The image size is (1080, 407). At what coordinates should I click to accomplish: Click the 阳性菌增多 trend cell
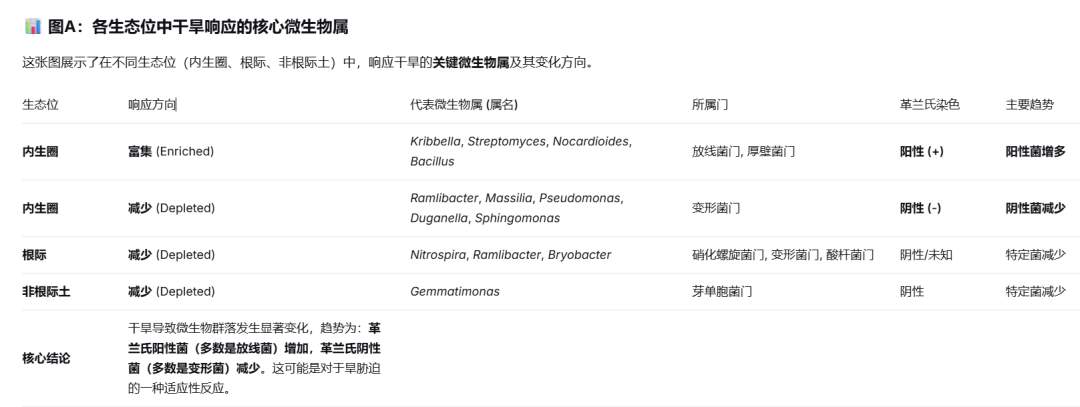[1035, 152]
